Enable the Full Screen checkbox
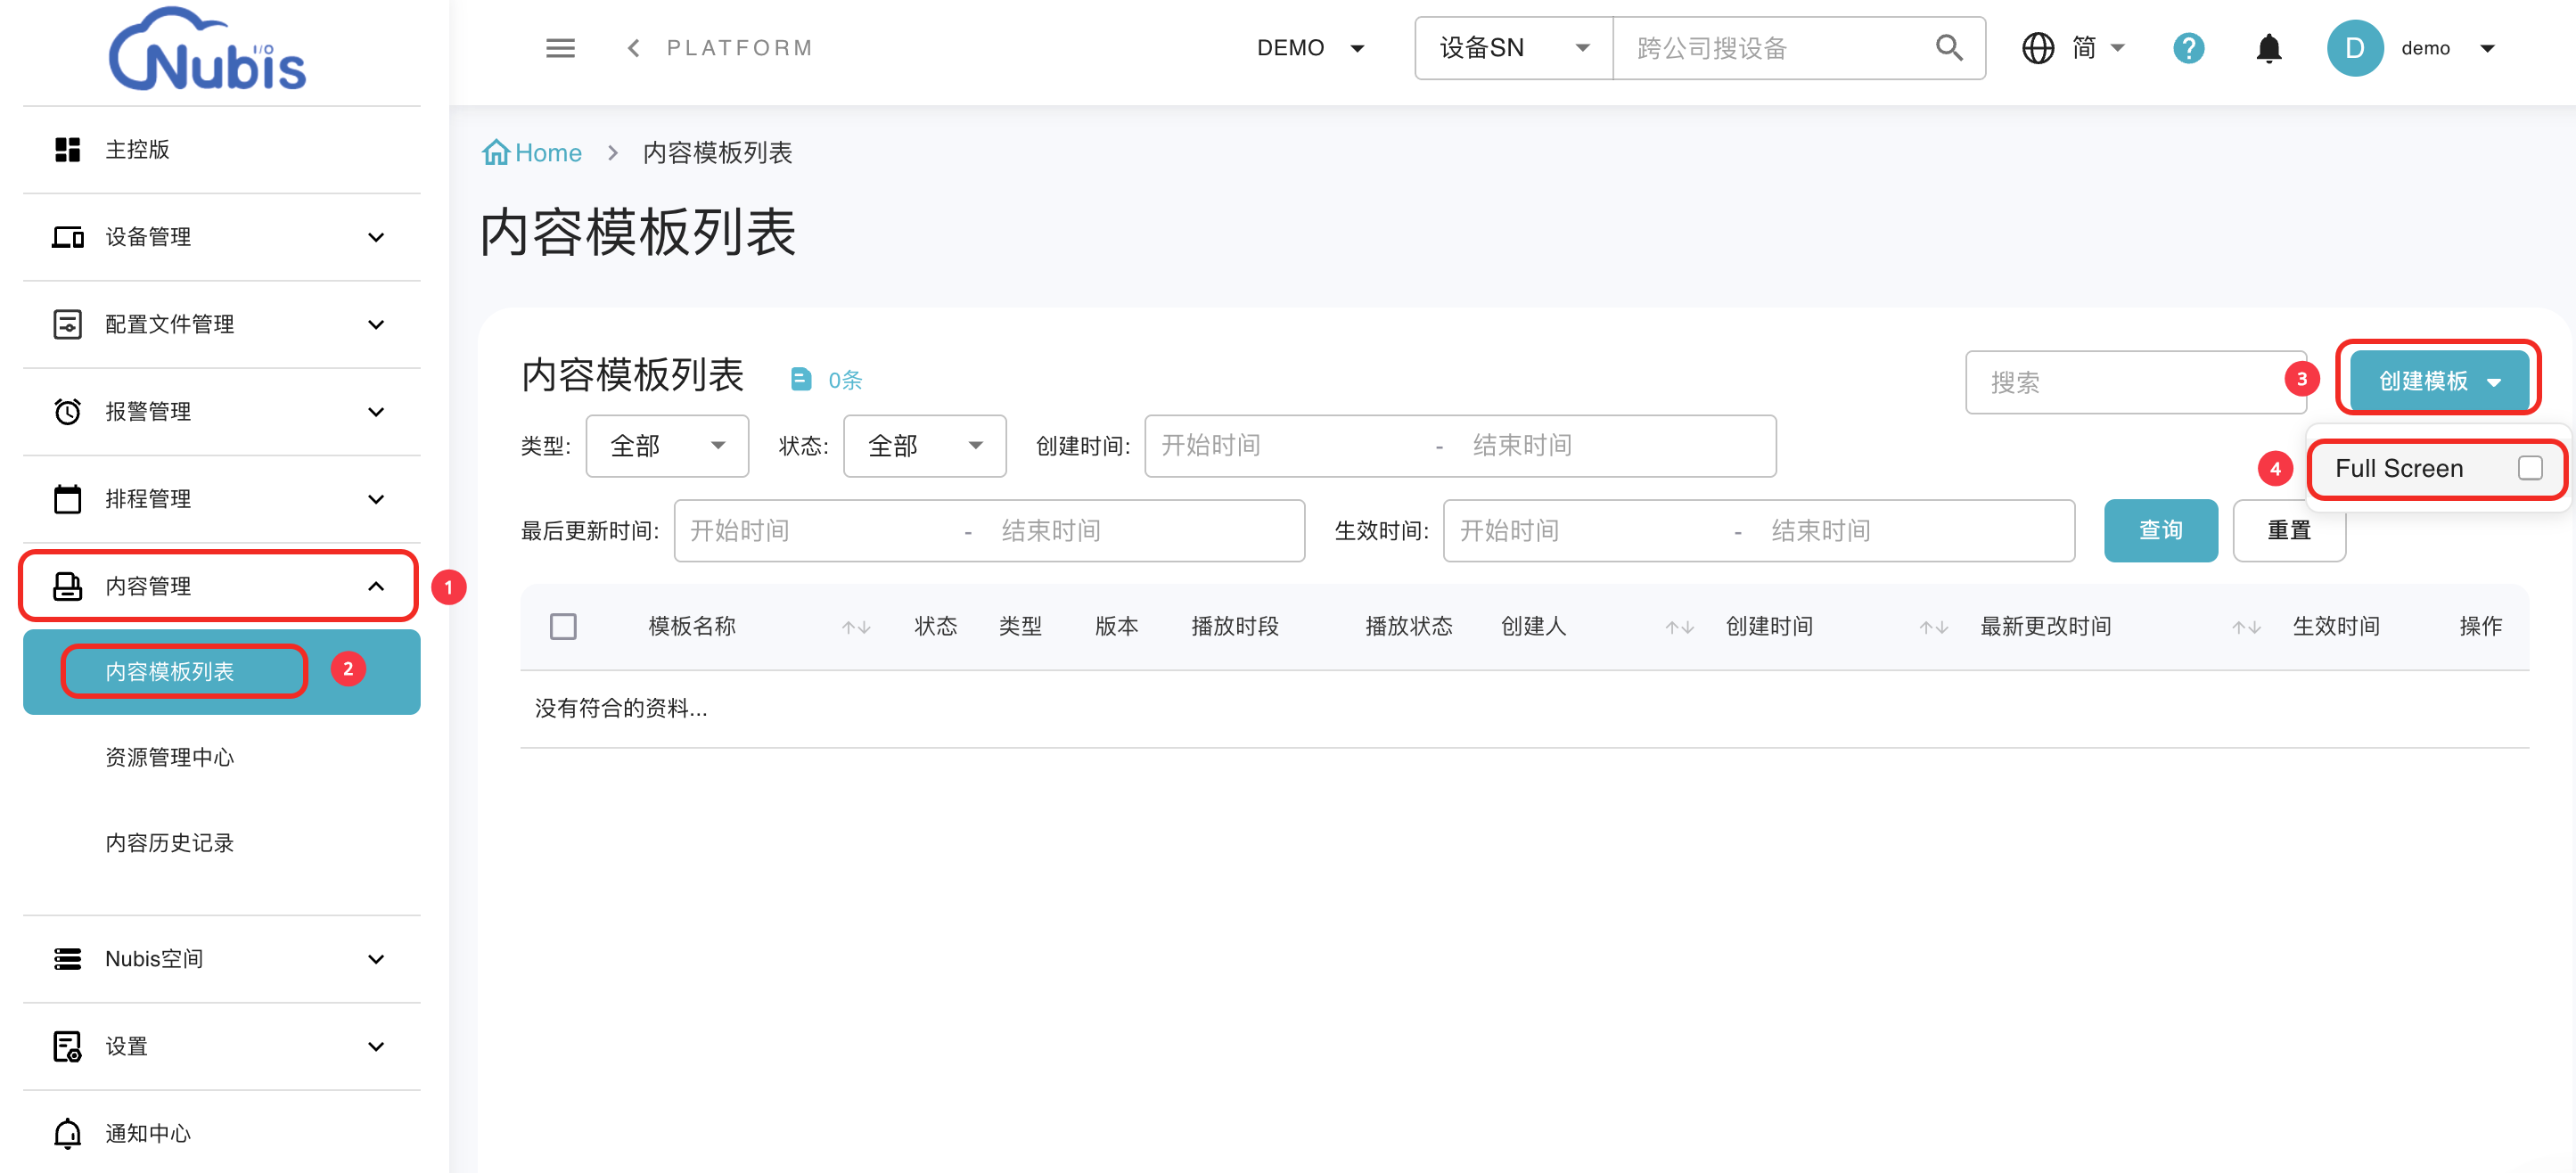The width and height of the screenshot is (2576, 1173). [2529, 468]
